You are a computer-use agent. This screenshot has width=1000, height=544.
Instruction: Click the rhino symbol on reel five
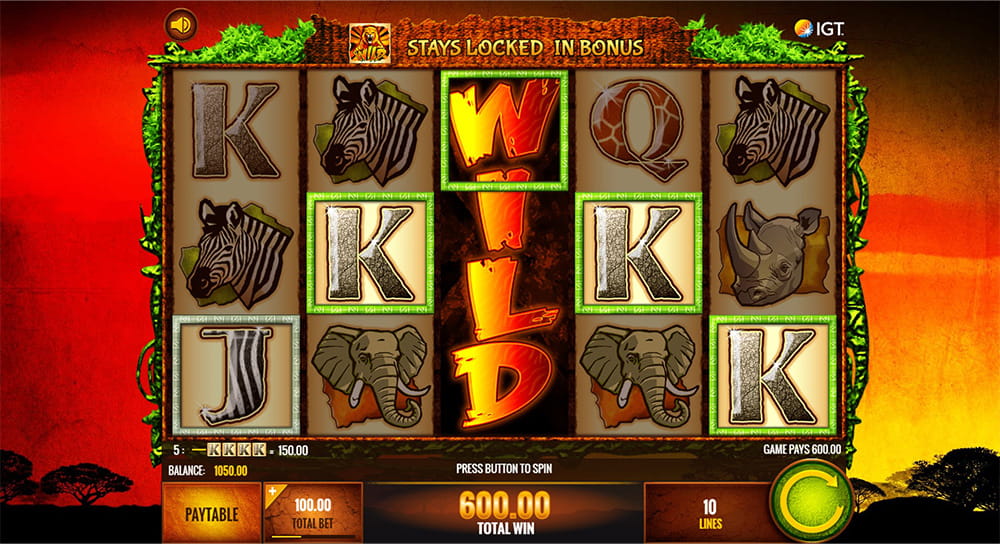tap(773, 253)
